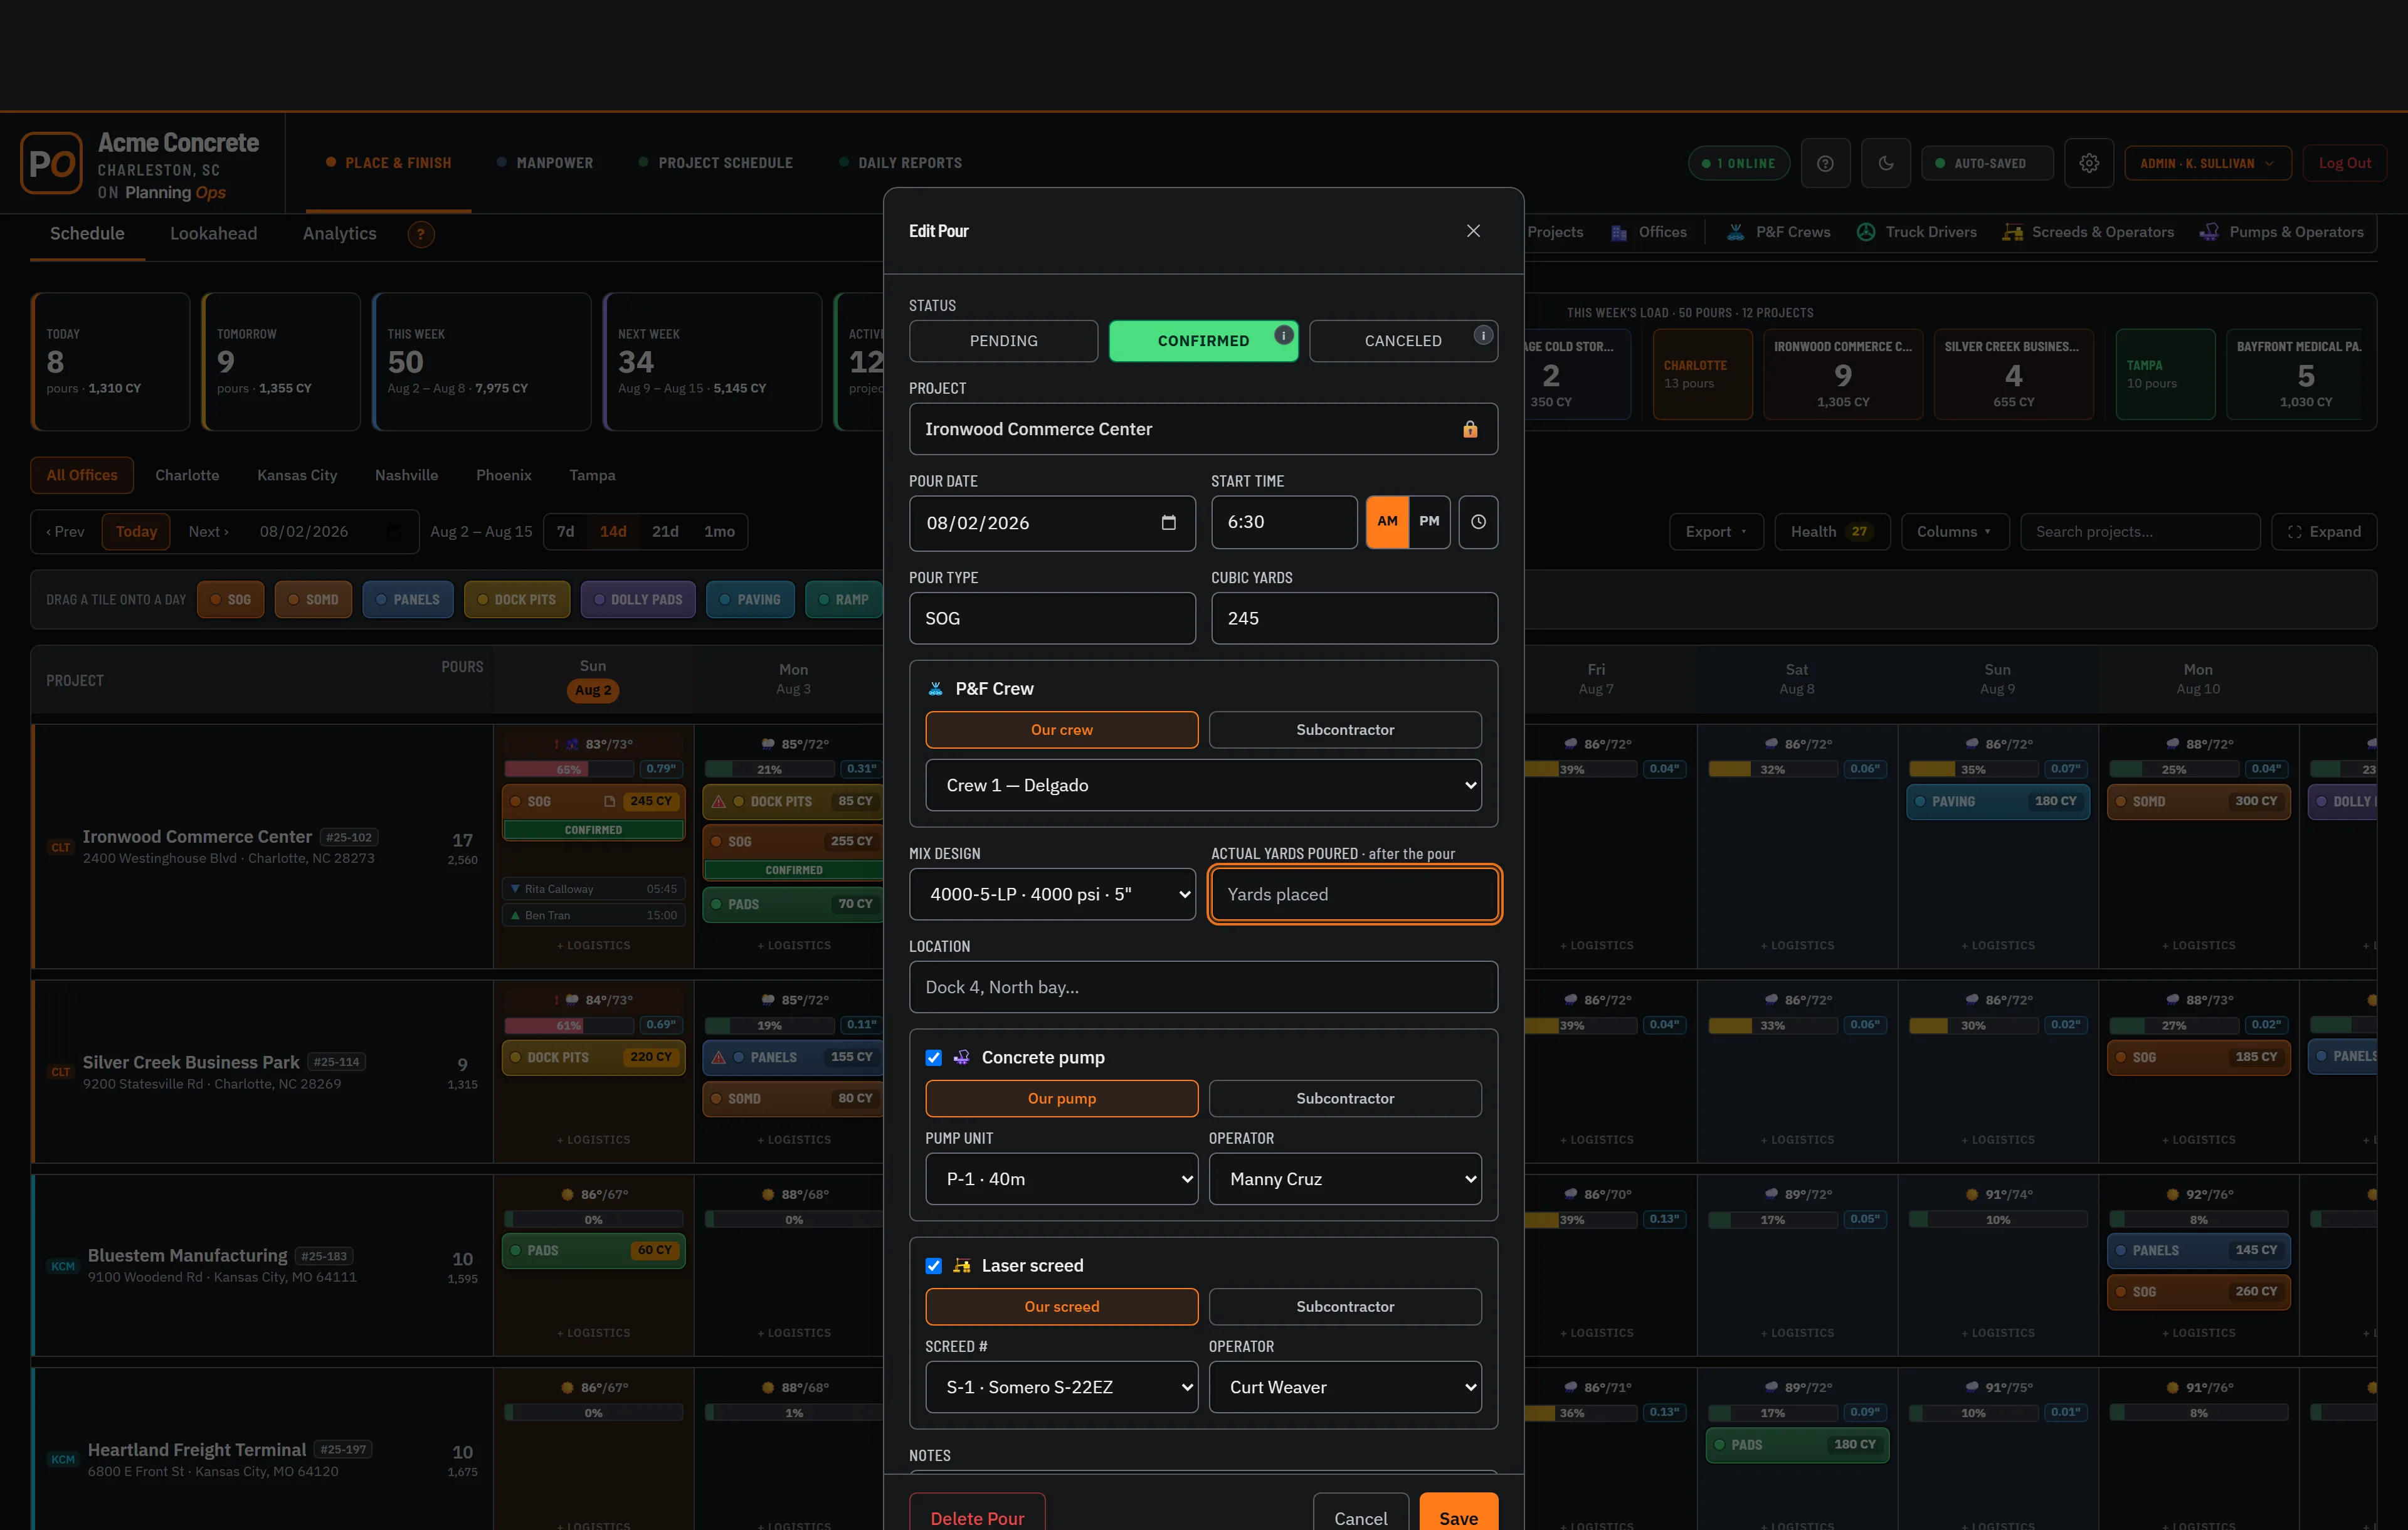Open the Manny Cruz operator dropdown
This screenshot has width=2408, height=1530.
point(1345,1180)
